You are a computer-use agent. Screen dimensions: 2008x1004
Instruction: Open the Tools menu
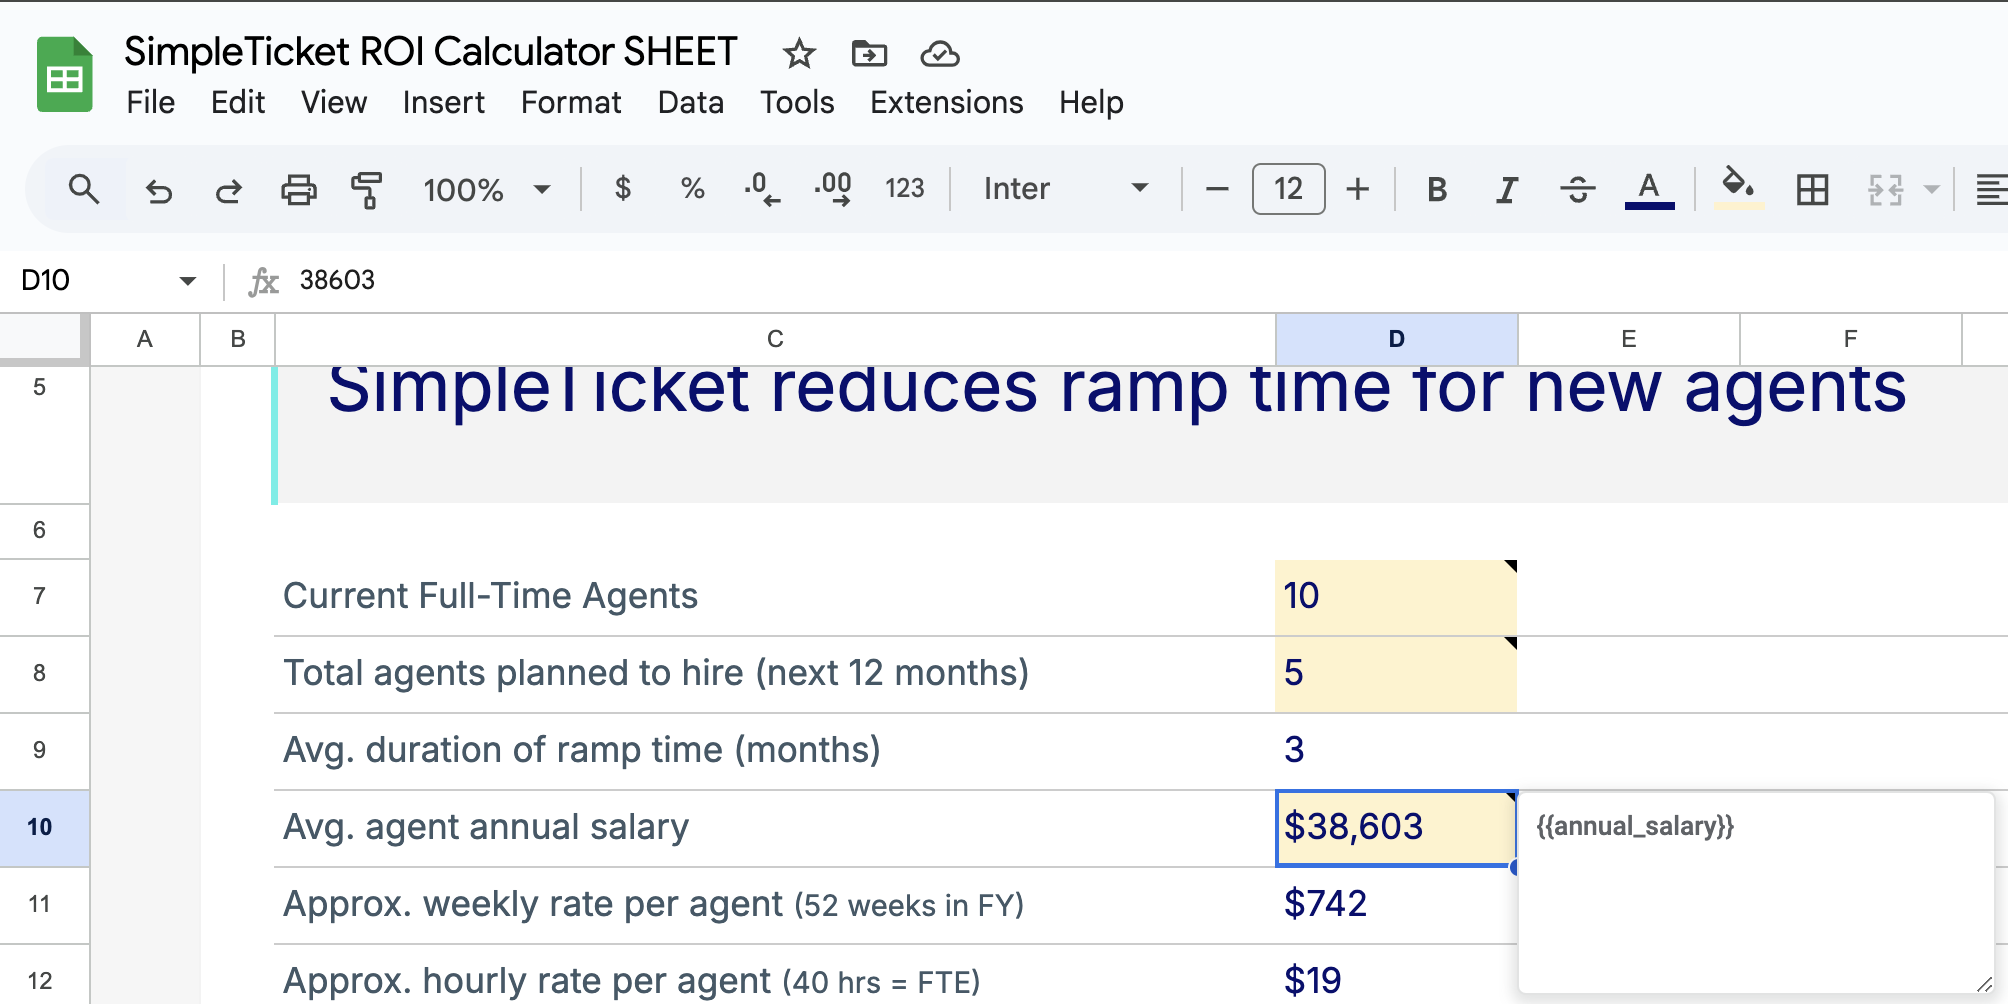click(x=797, y=102)
